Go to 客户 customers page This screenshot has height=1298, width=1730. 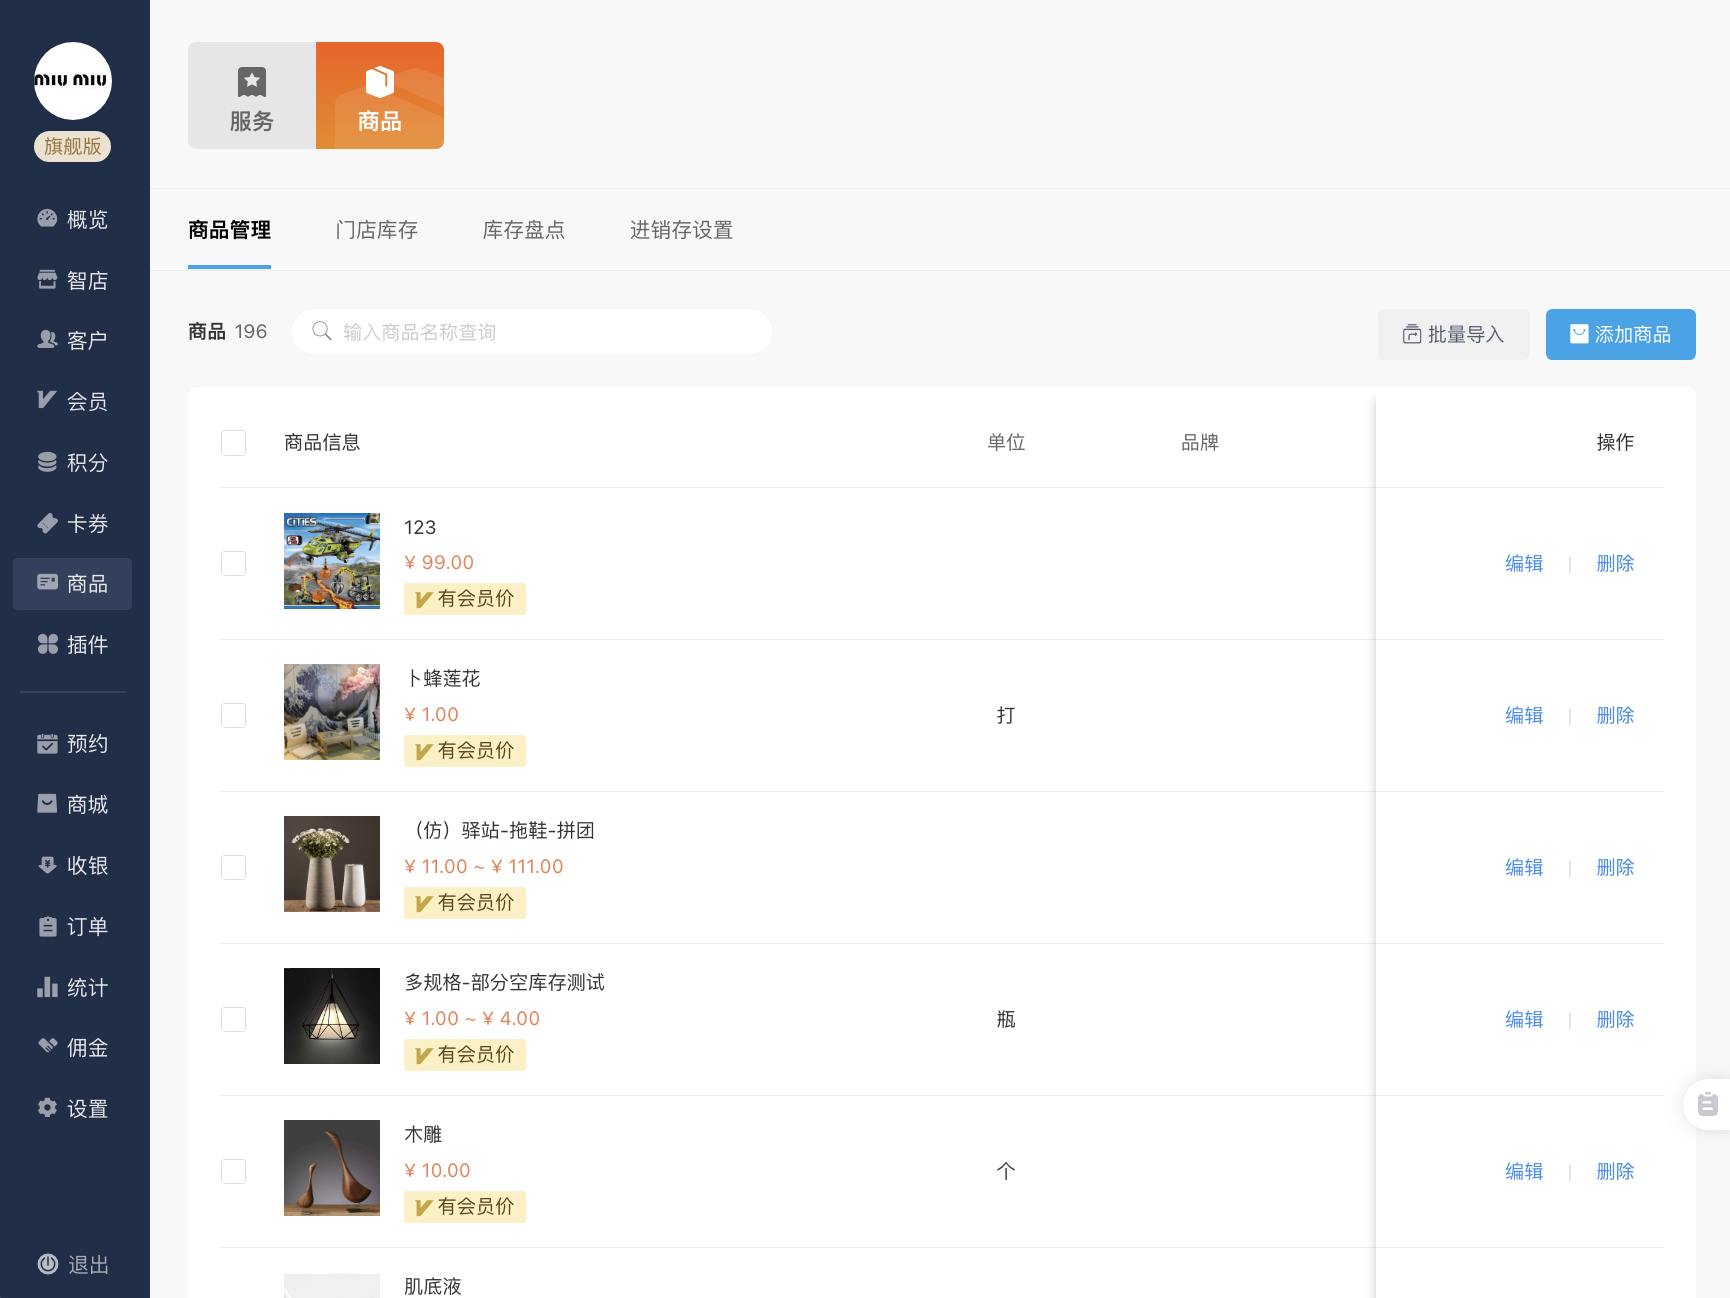pyautogui.click(x=73, y=340)
